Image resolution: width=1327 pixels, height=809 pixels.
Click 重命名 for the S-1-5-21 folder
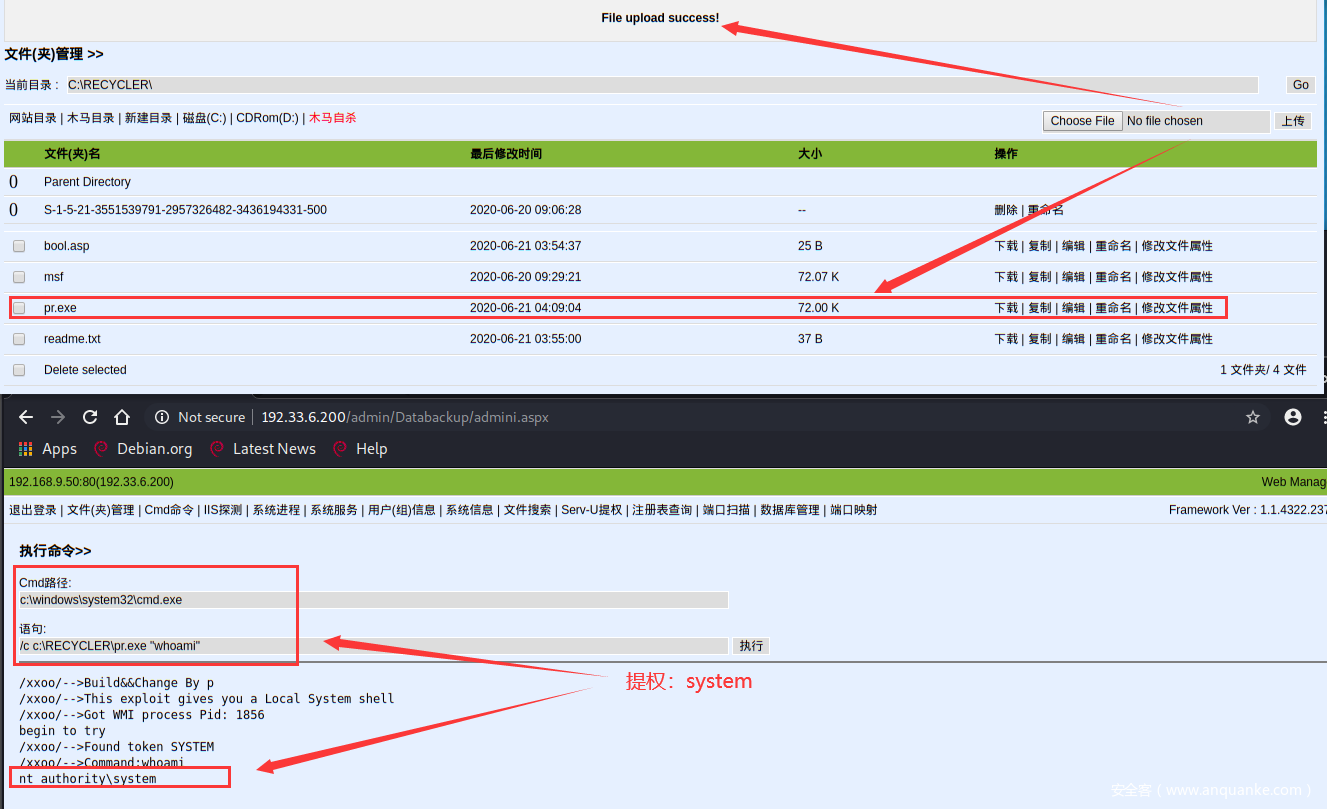(x=1046, y=210)
